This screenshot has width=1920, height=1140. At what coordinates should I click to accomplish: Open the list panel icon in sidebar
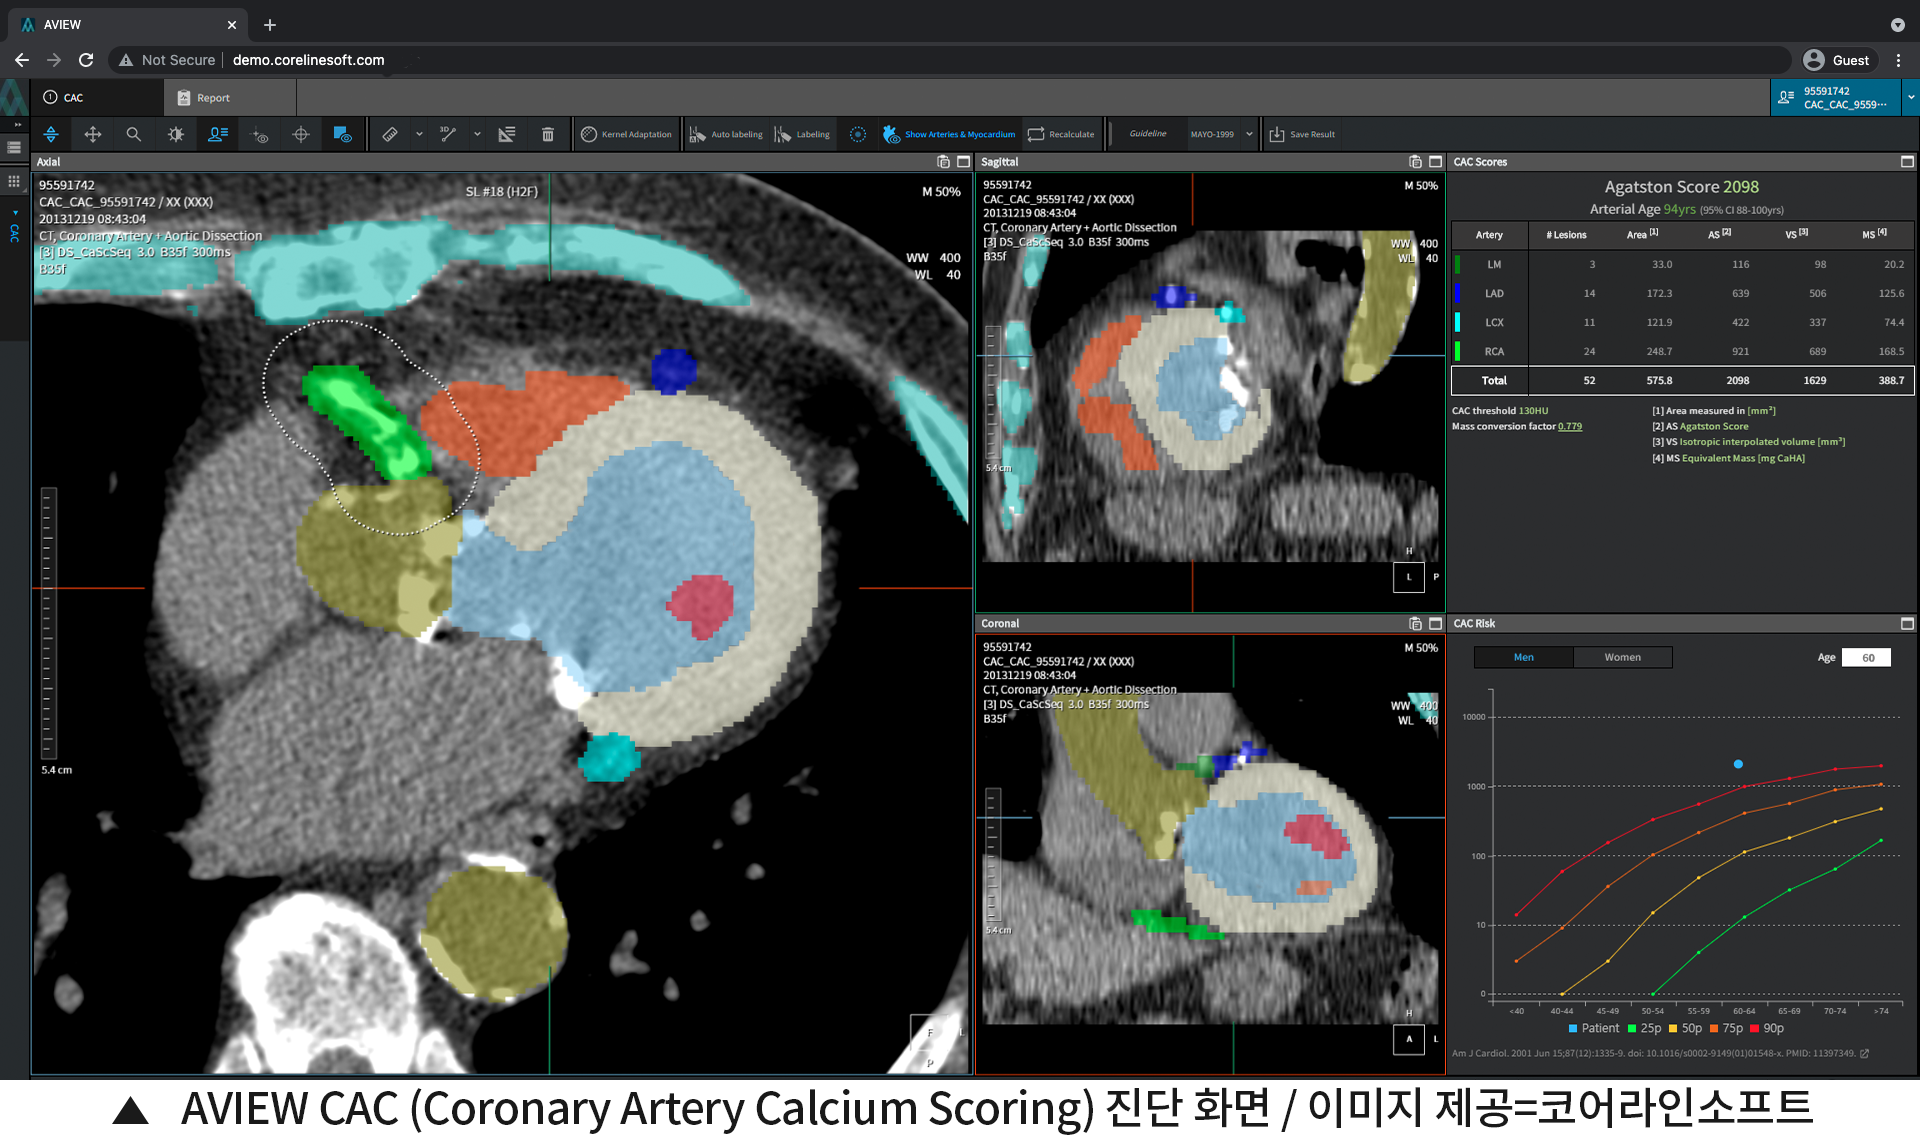click(x=14, y=148)
